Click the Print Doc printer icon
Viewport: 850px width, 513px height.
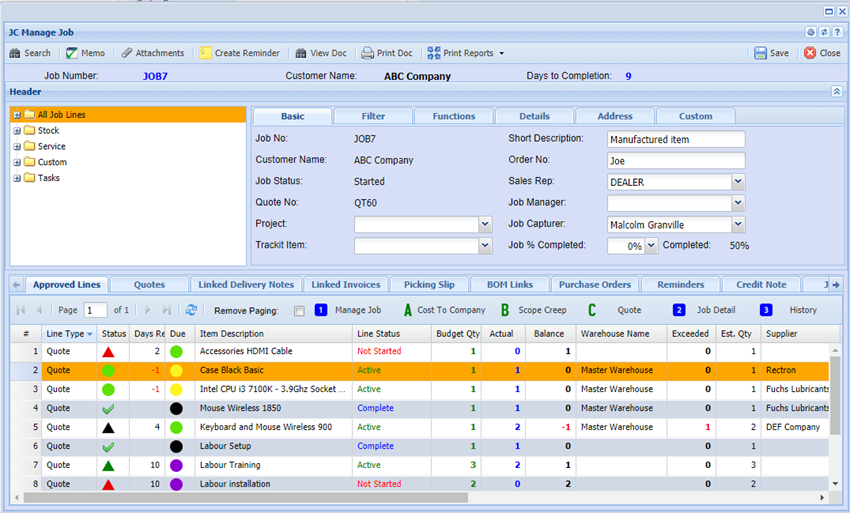(367, 53)
